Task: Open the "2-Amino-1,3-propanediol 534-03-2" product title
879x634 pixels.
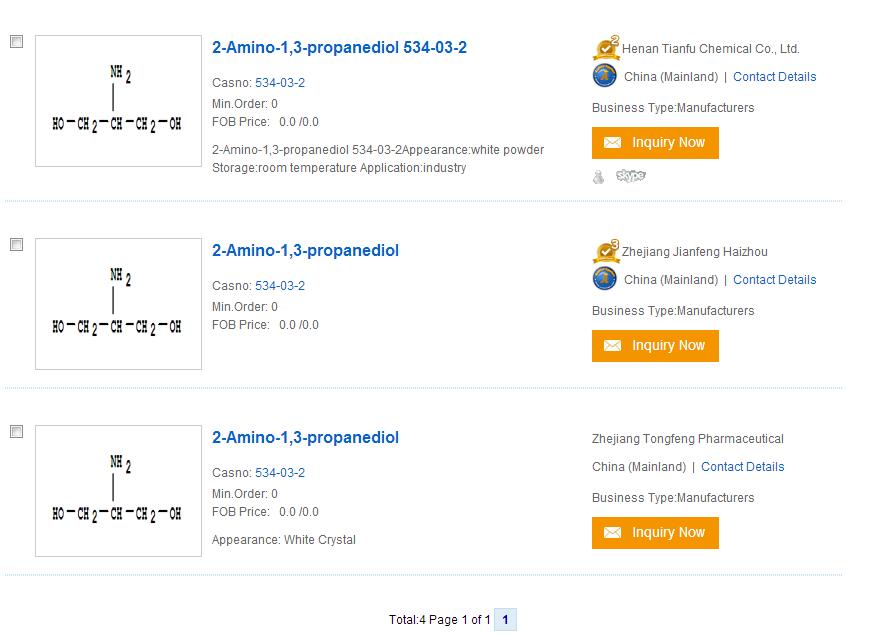Action: [x=339, y=47]
